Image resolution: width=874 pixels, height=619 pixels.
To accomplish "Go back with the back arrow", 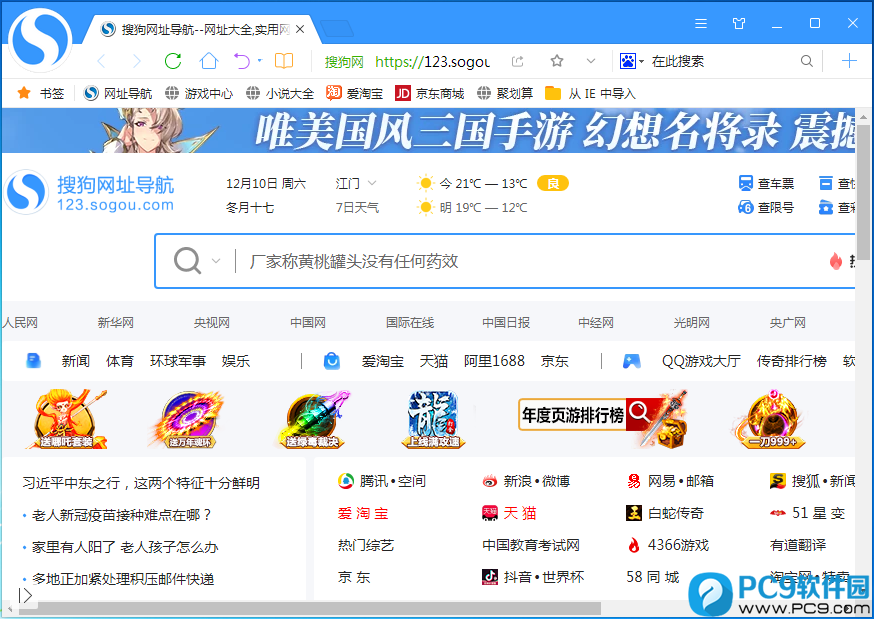I will pos(101,61).
